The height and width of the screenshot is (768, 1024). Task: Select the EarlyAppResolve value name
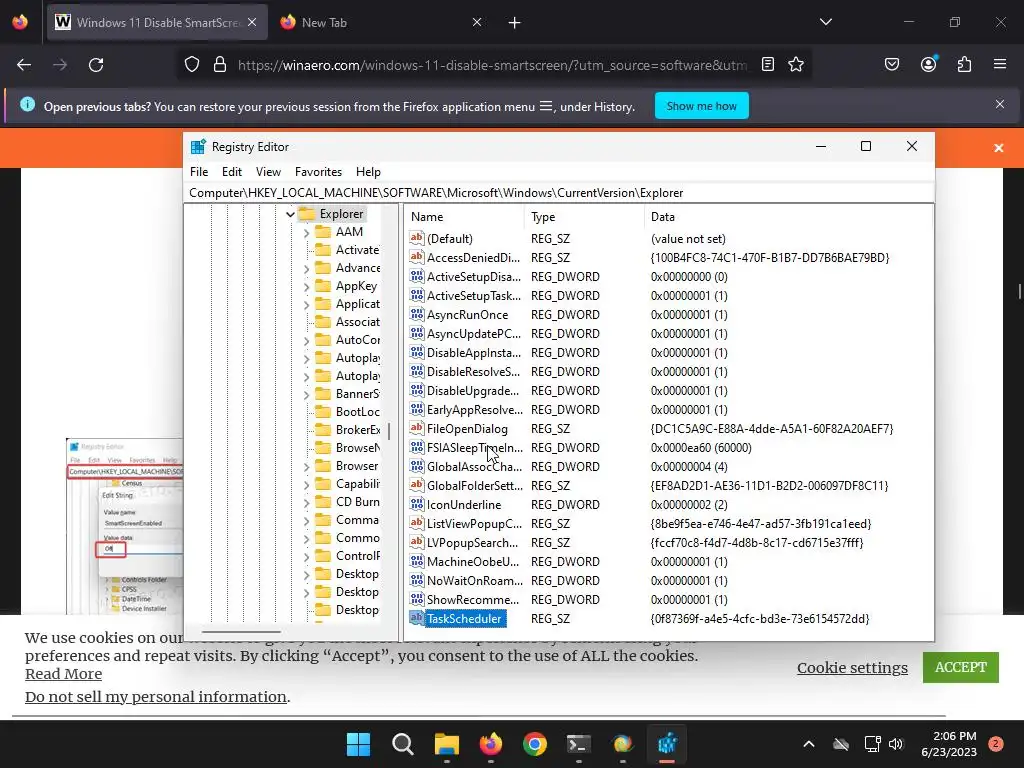[x=475, y=410]
